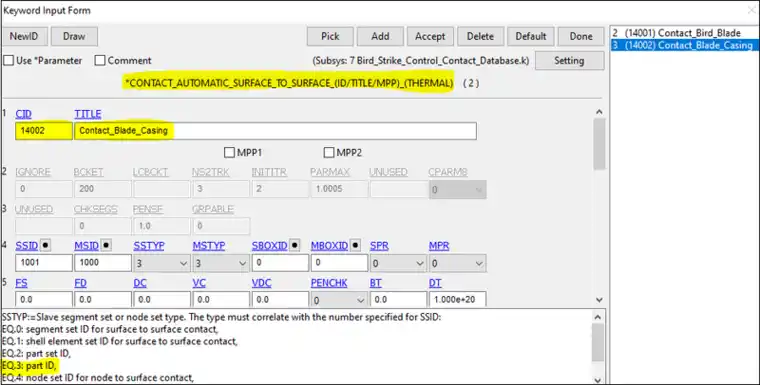Open the MSTYP dropdown

point(221,263)
